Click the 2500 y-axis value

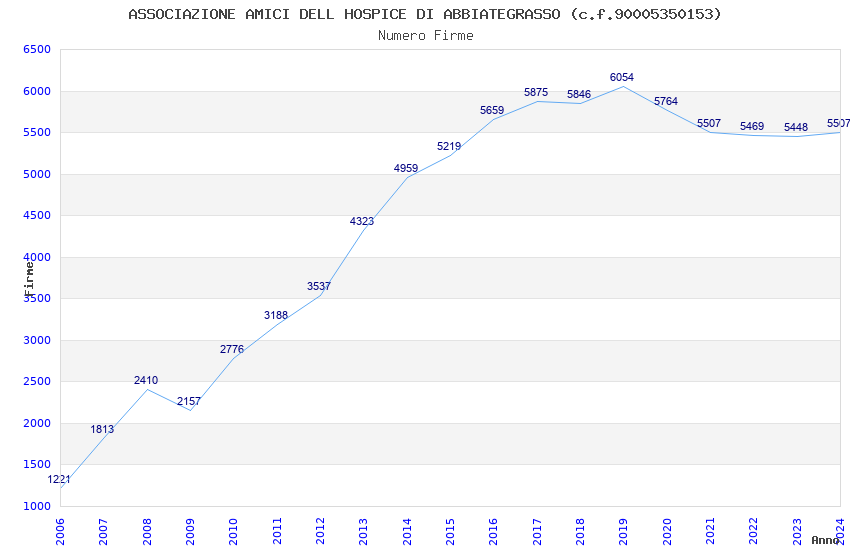(37, 381)
